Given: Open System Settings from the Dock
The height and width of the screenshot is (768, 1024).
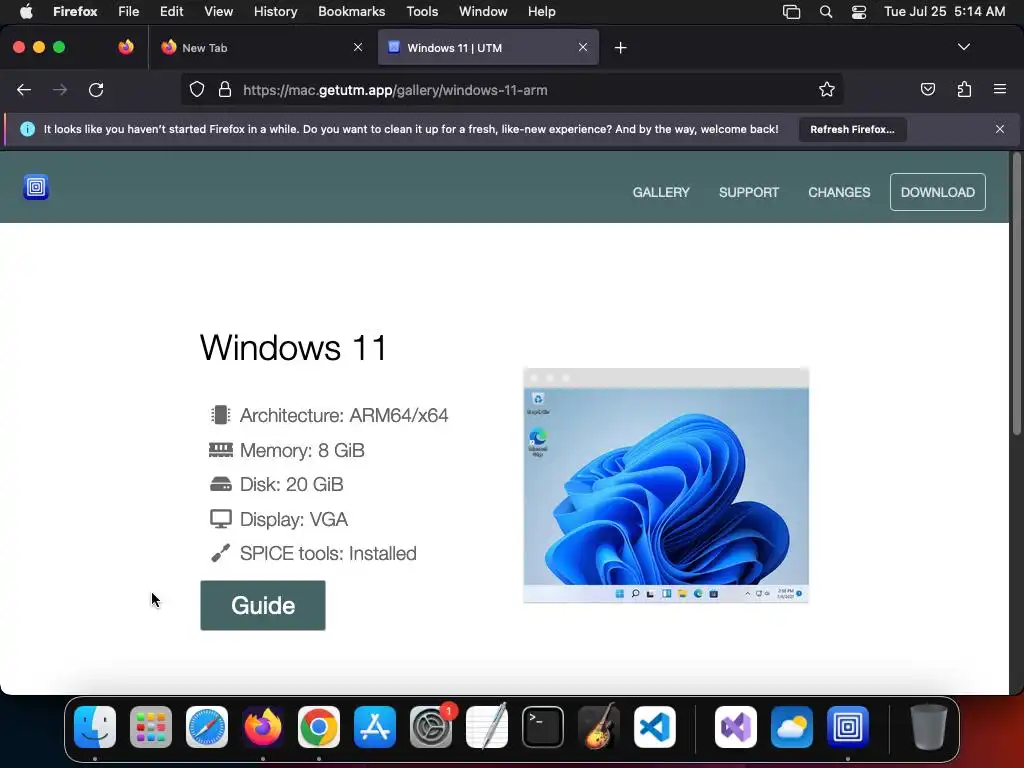Looking at the screenshot, I should click(x=431, y=727).
